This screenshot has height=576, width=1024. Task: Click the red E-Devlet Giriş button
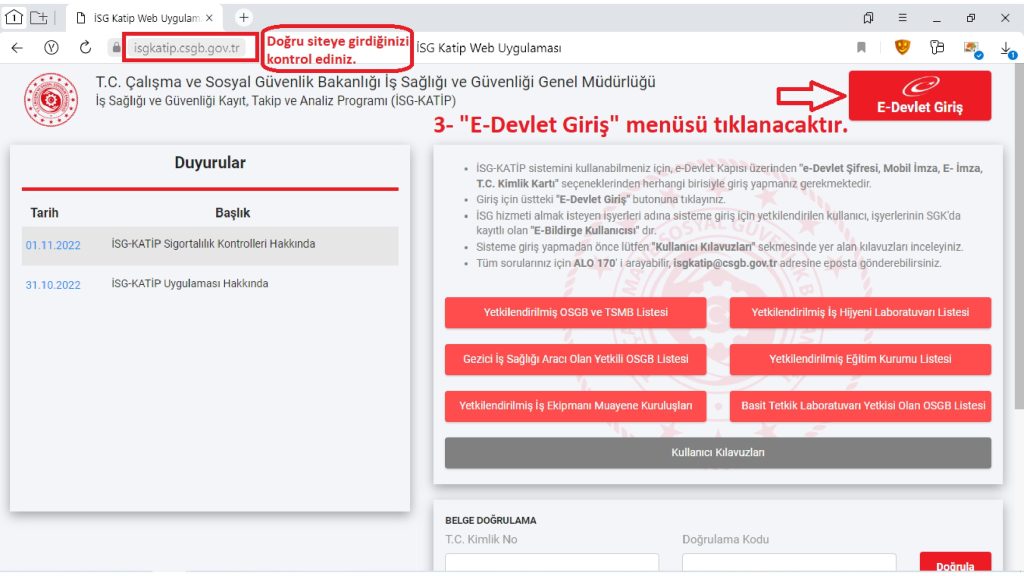point(919,96)
